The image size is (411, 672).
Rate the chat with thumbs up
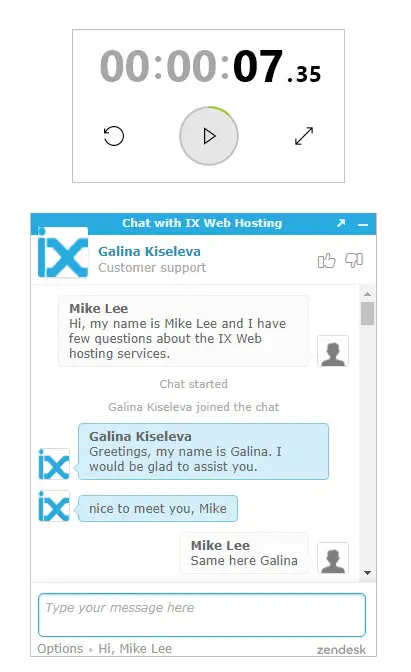[x=326, y=260]
